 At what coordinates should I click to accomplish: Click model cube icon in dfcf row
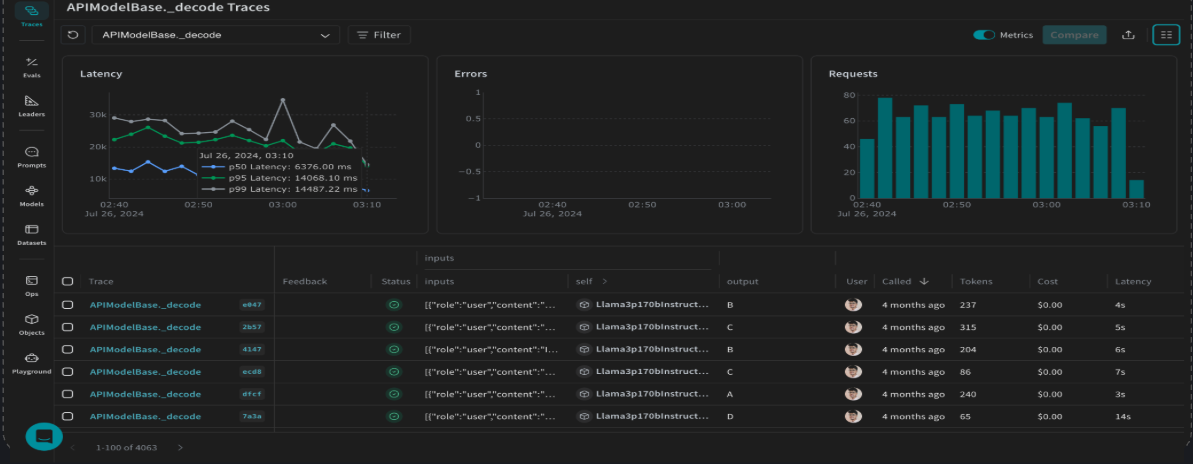584,395
